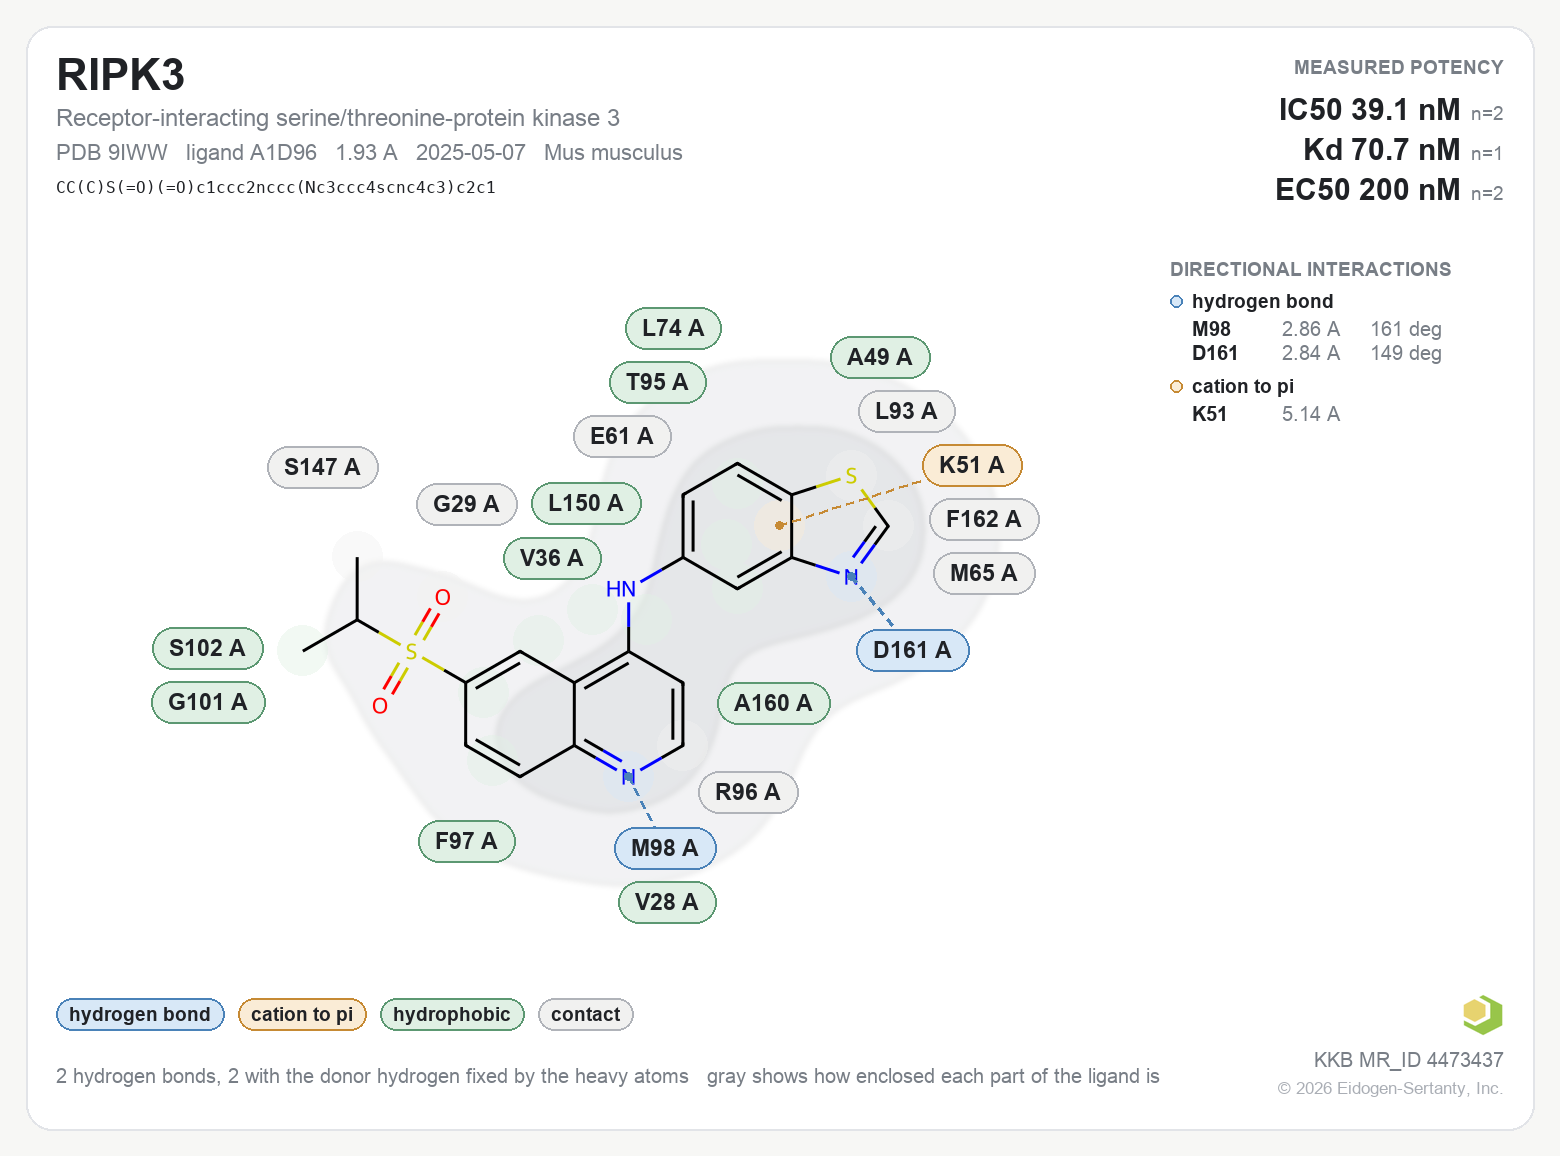Click residue label E61 A
This screenshot has height=1156, width=1560.
click(x=621, y=436)
